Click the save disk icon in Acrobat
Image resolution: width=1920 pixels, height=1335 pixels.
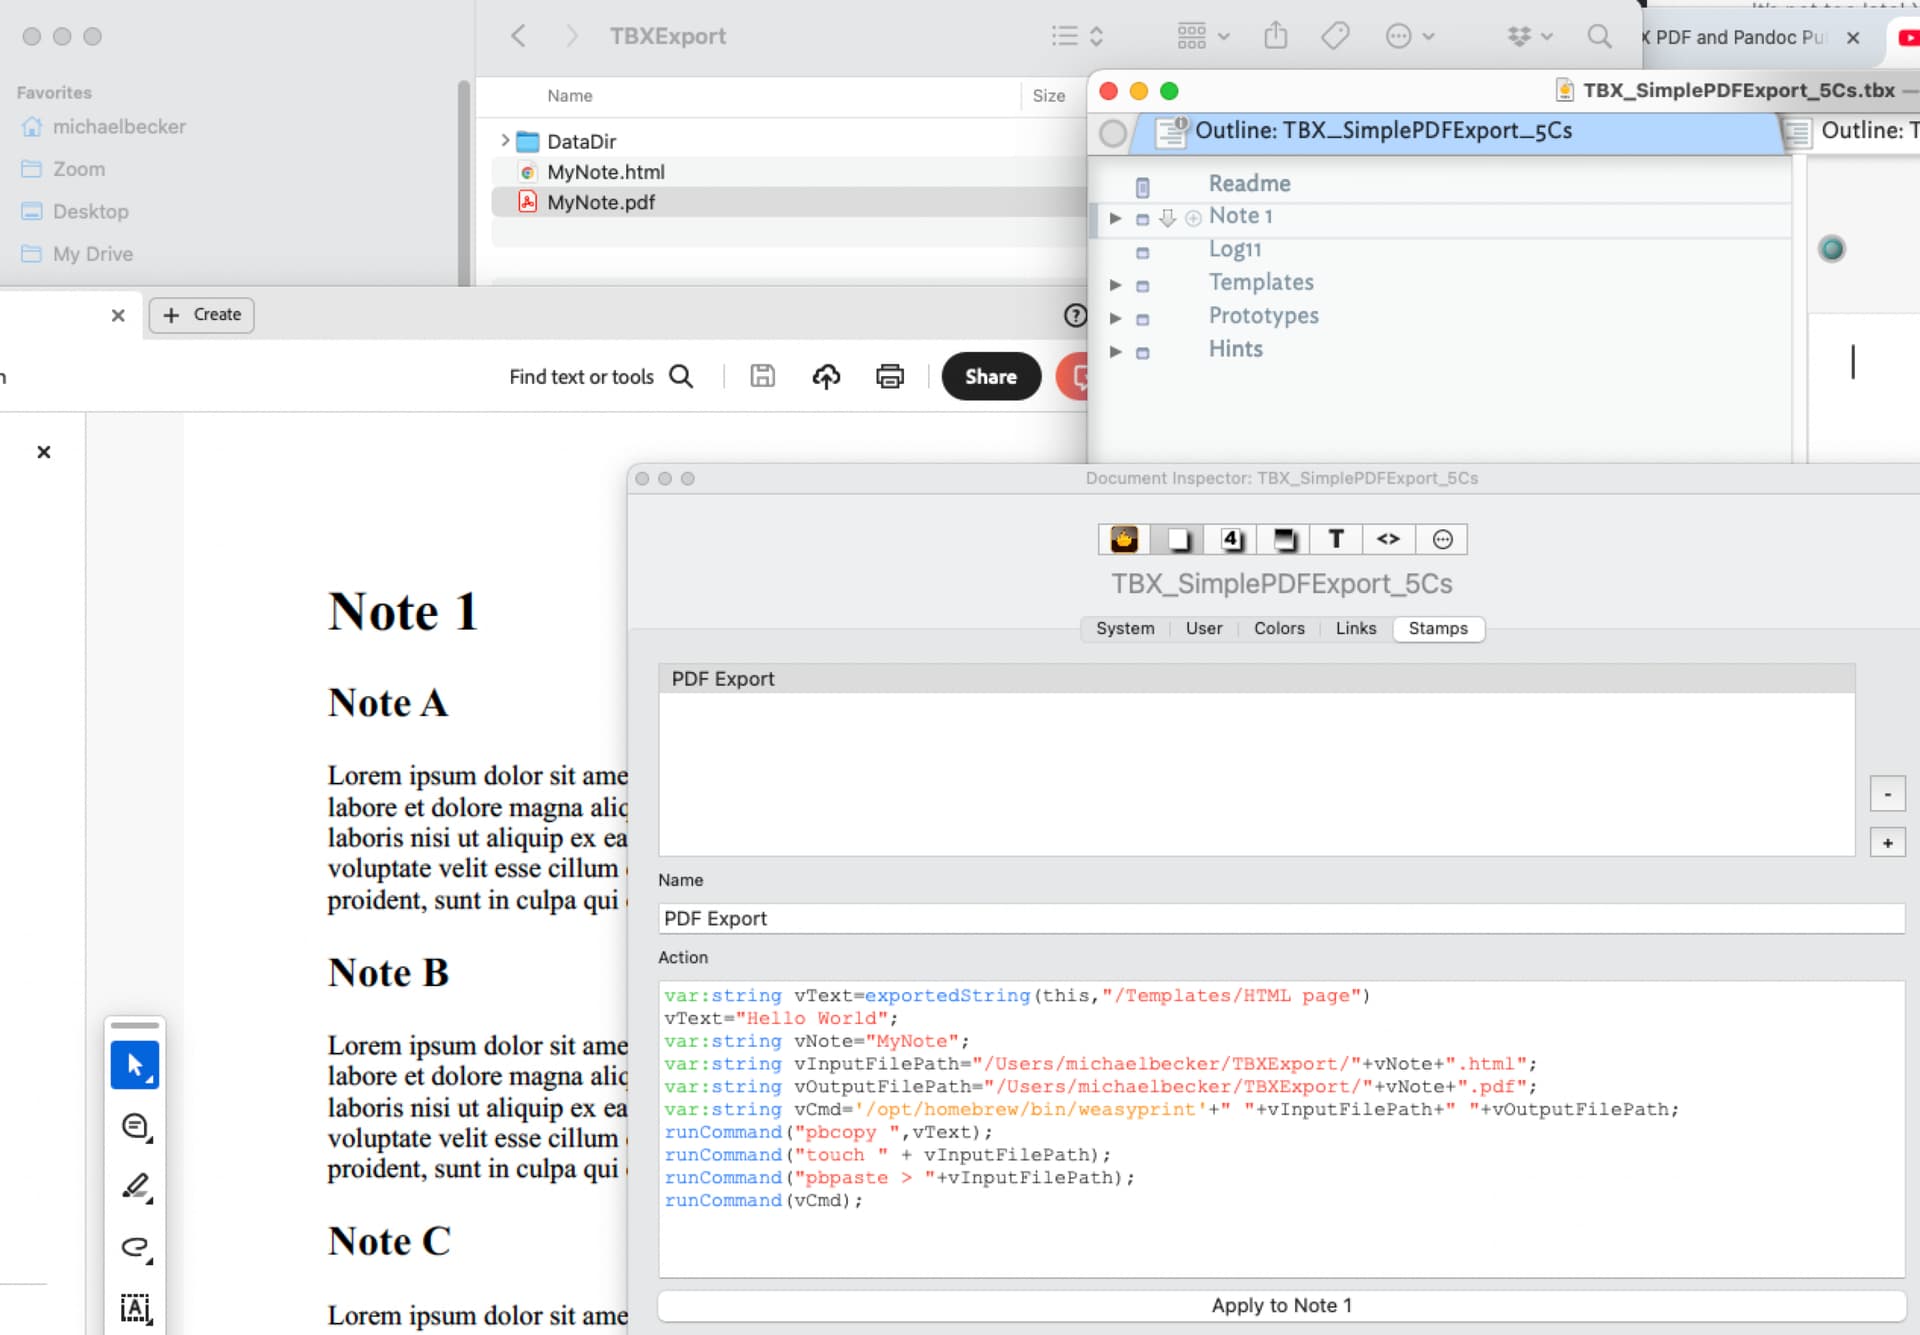[763, 376]
